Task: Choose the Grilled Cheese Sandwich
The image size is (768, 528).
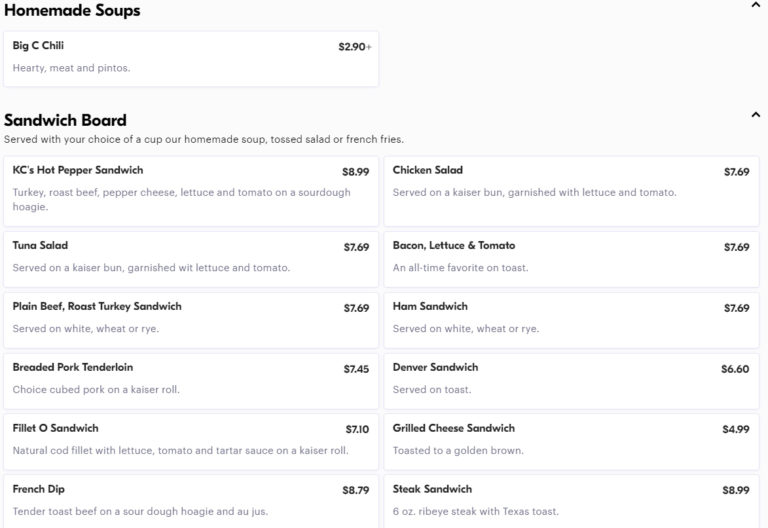Action: click(x=571, y=442)
